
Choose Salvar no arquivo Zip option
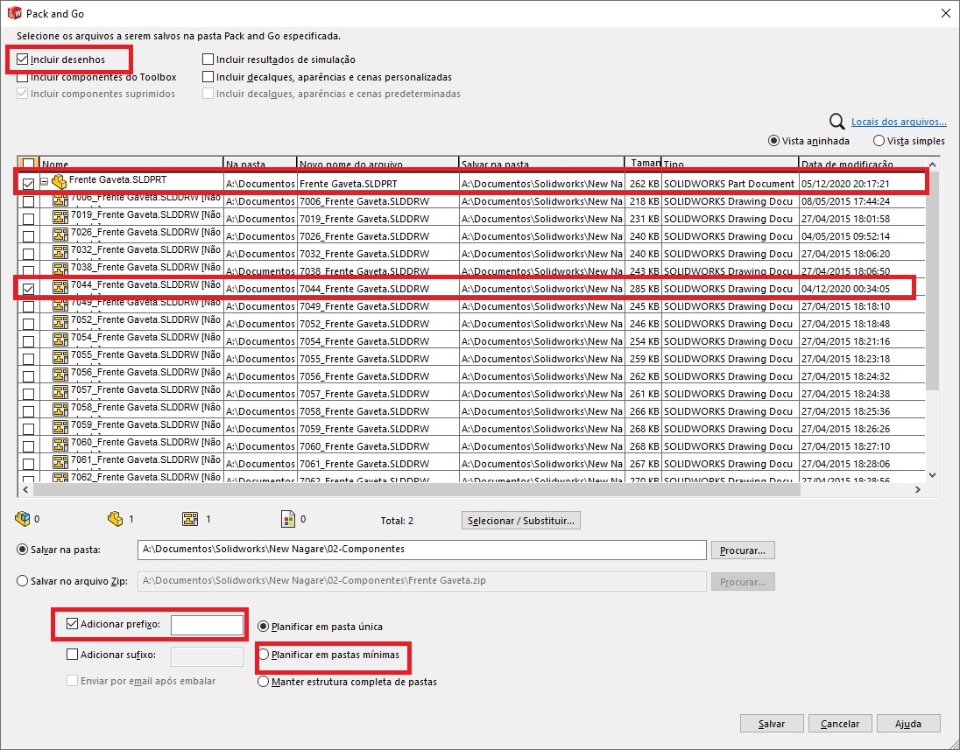click(23, 581)
